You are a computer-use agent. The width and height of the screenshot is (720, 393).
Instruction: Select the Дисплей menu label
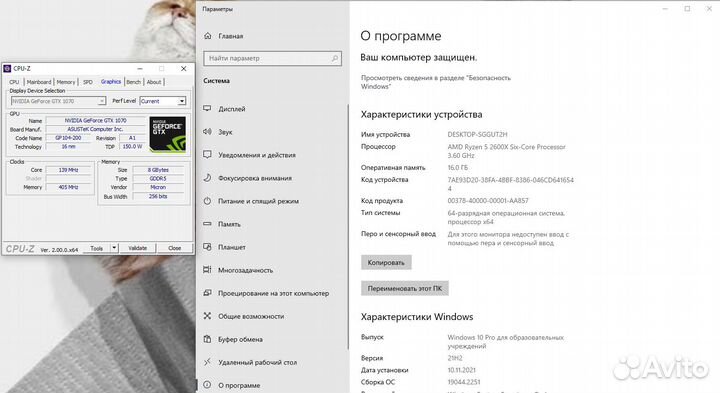[x=232, y=109]
